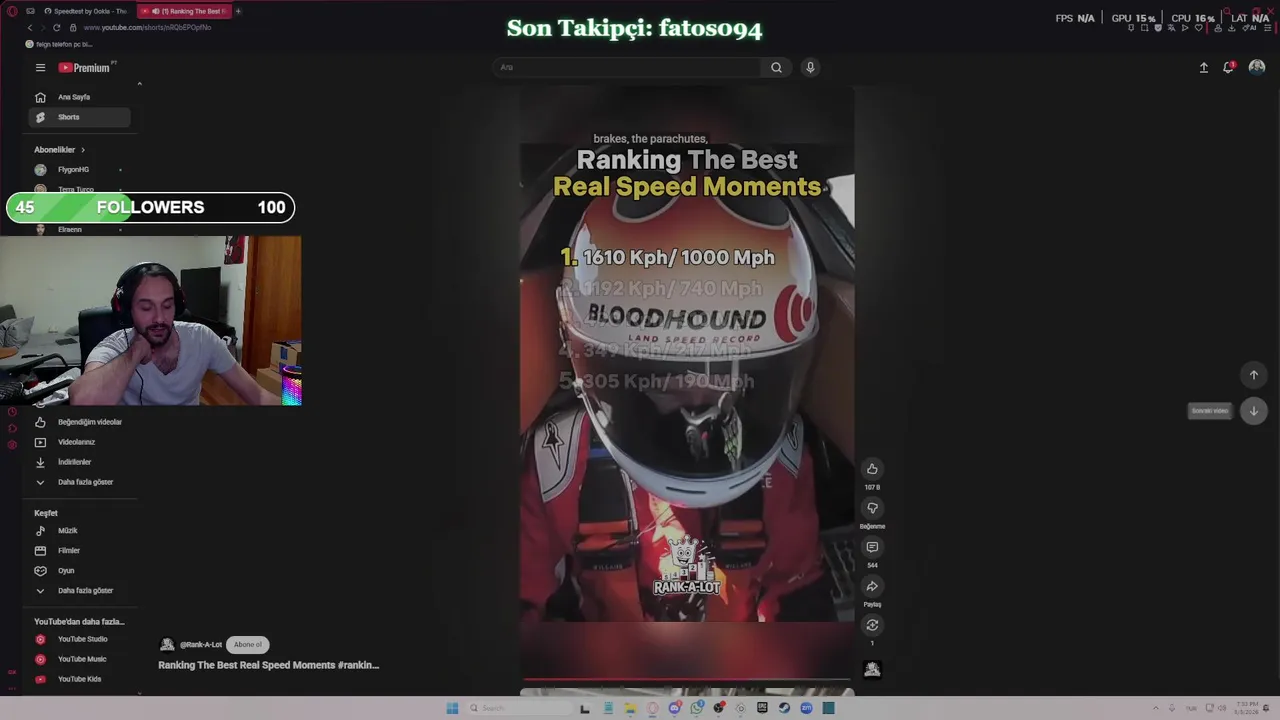Open the taskbar clock and date
This screenshot has height=720, width=1280.
[x=1247, y=708]
